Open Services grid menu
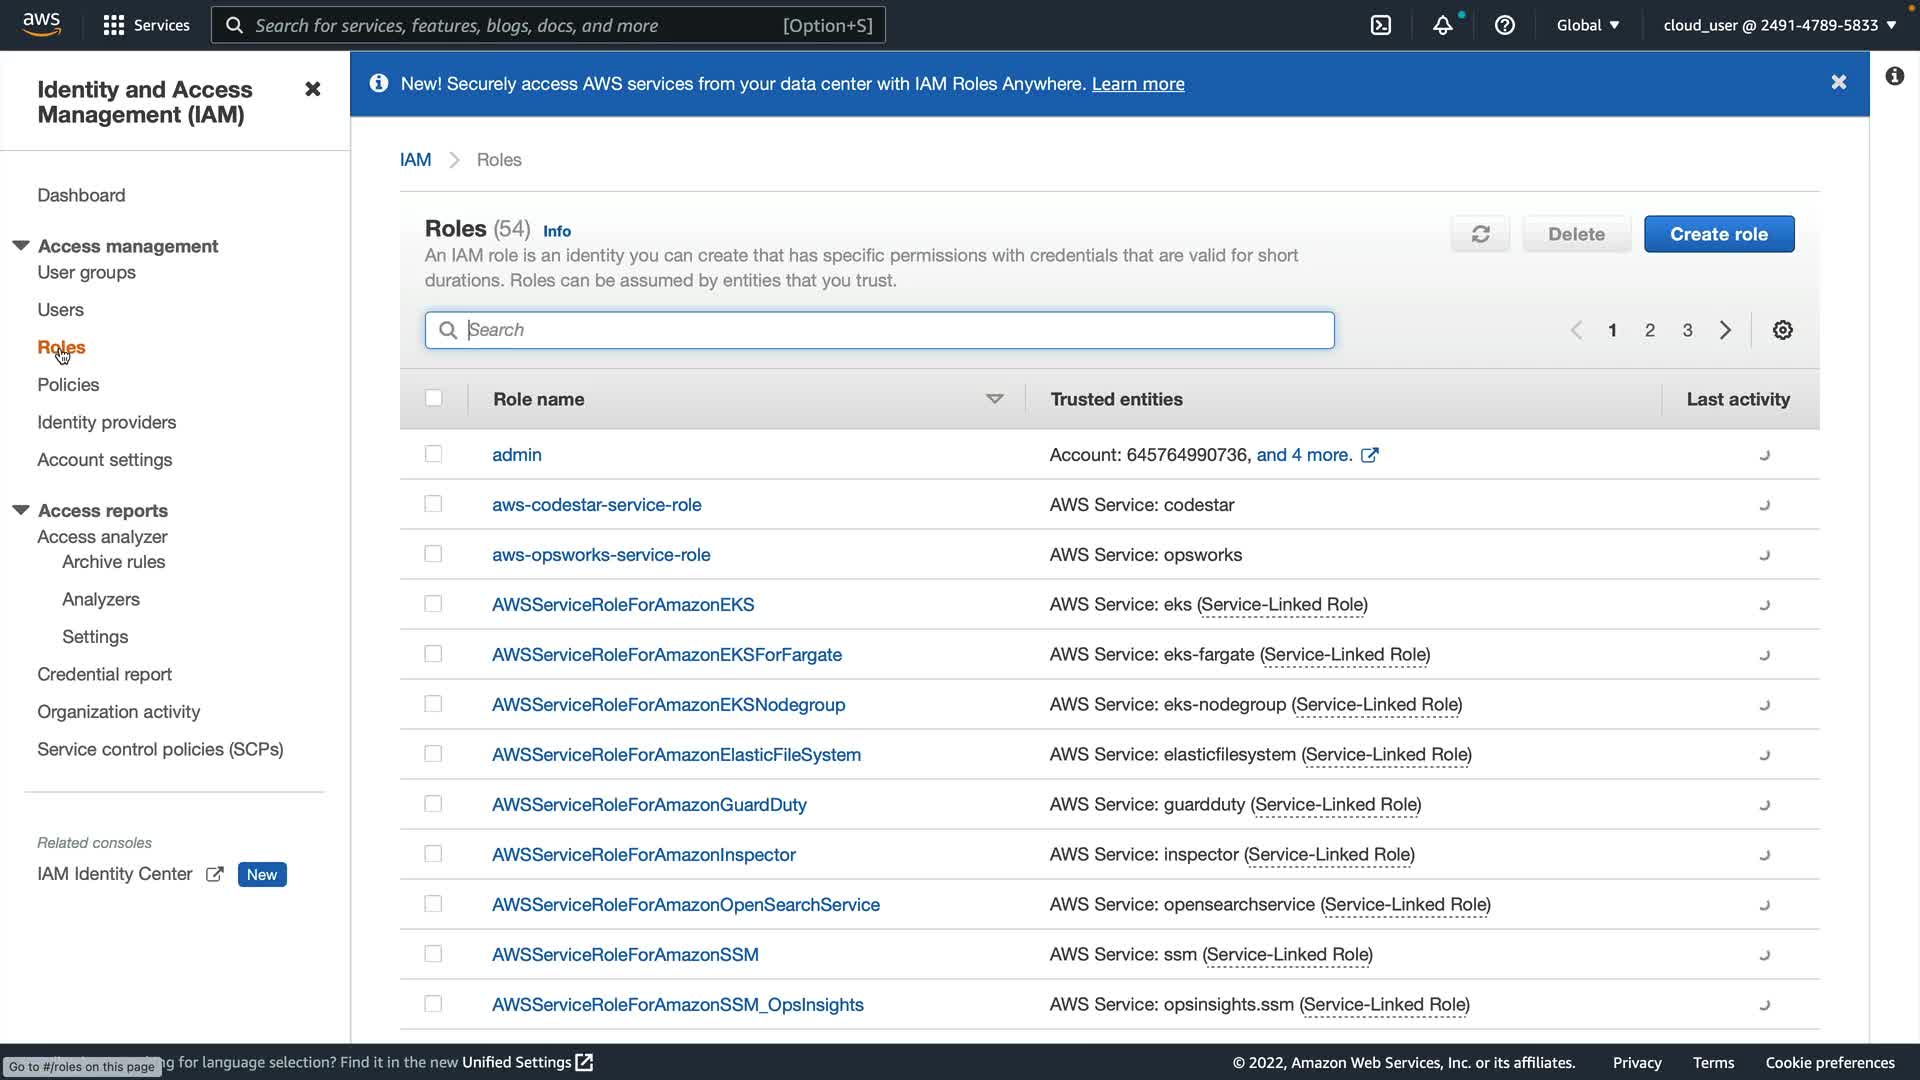Screen dimensions: 1920x1080 pos(146,25)
